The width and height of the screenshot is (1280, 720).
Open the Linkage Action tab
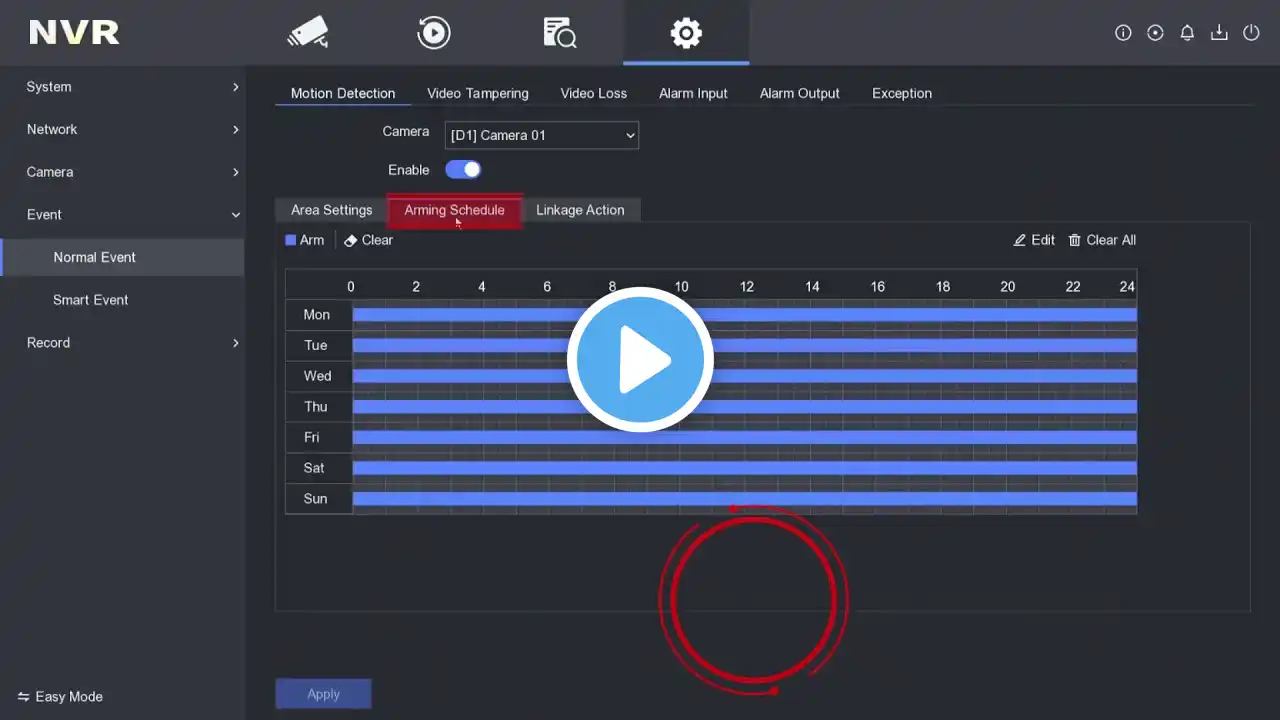580,210
